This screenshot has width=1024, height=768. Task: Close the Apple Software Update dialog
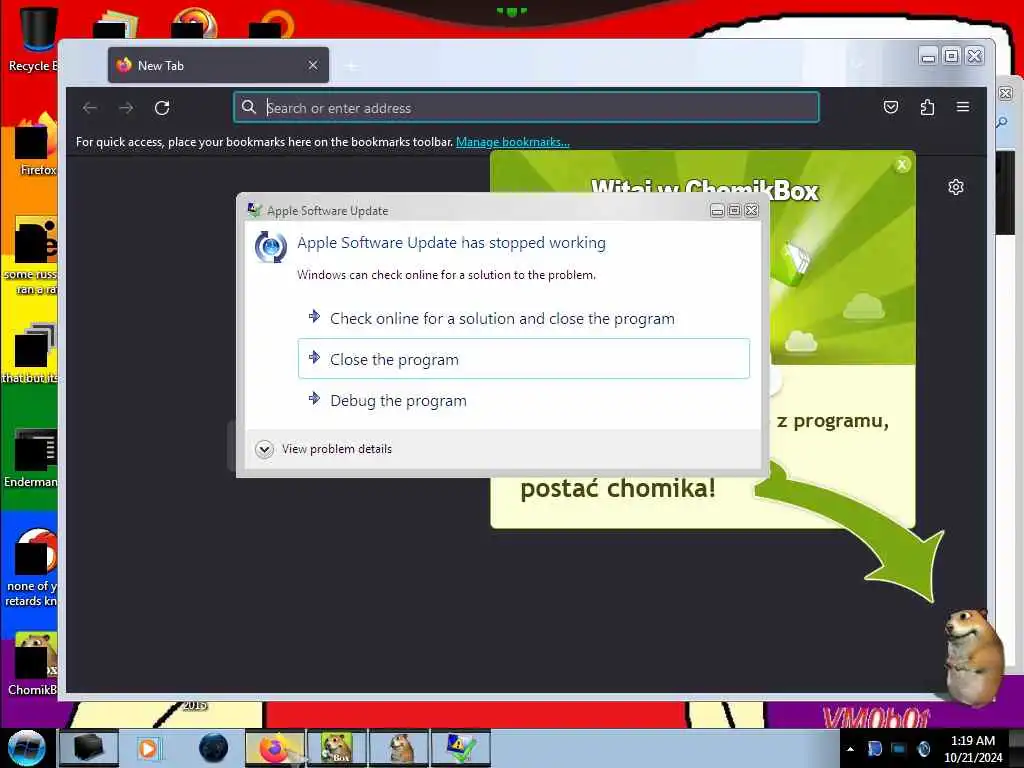(752, 210)
